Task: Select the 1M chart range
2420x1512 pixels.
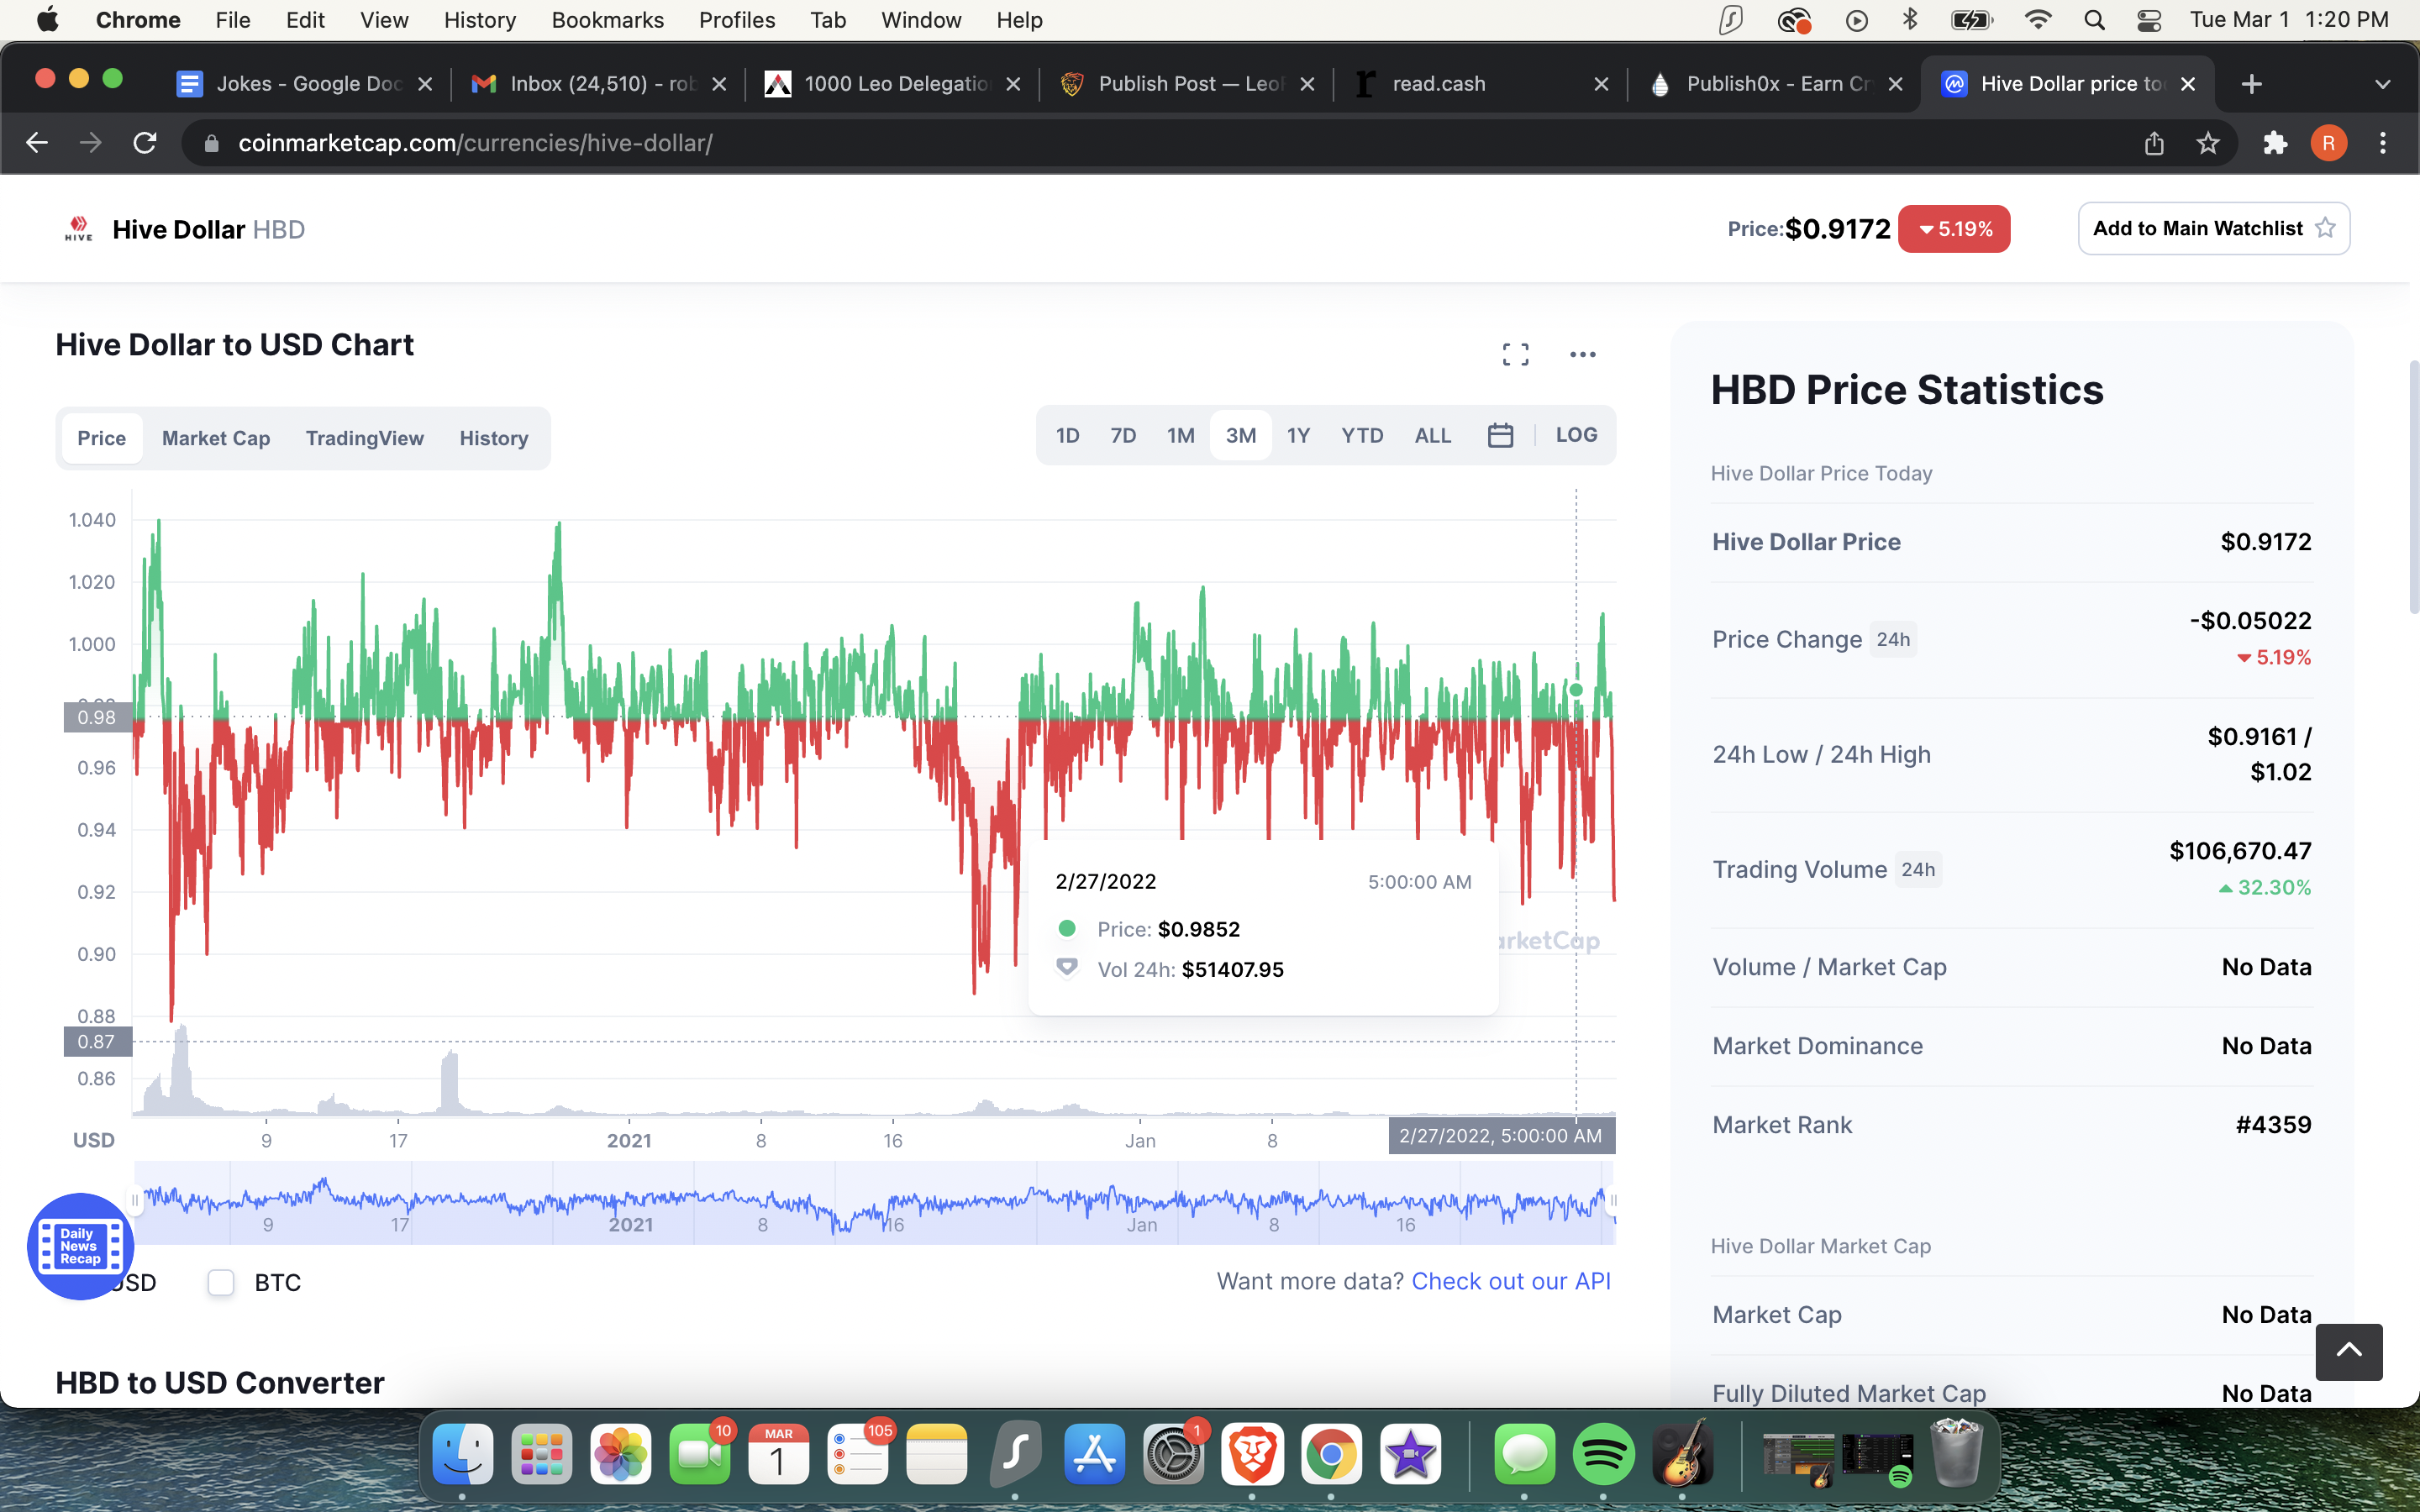Action: point(1180,435)
